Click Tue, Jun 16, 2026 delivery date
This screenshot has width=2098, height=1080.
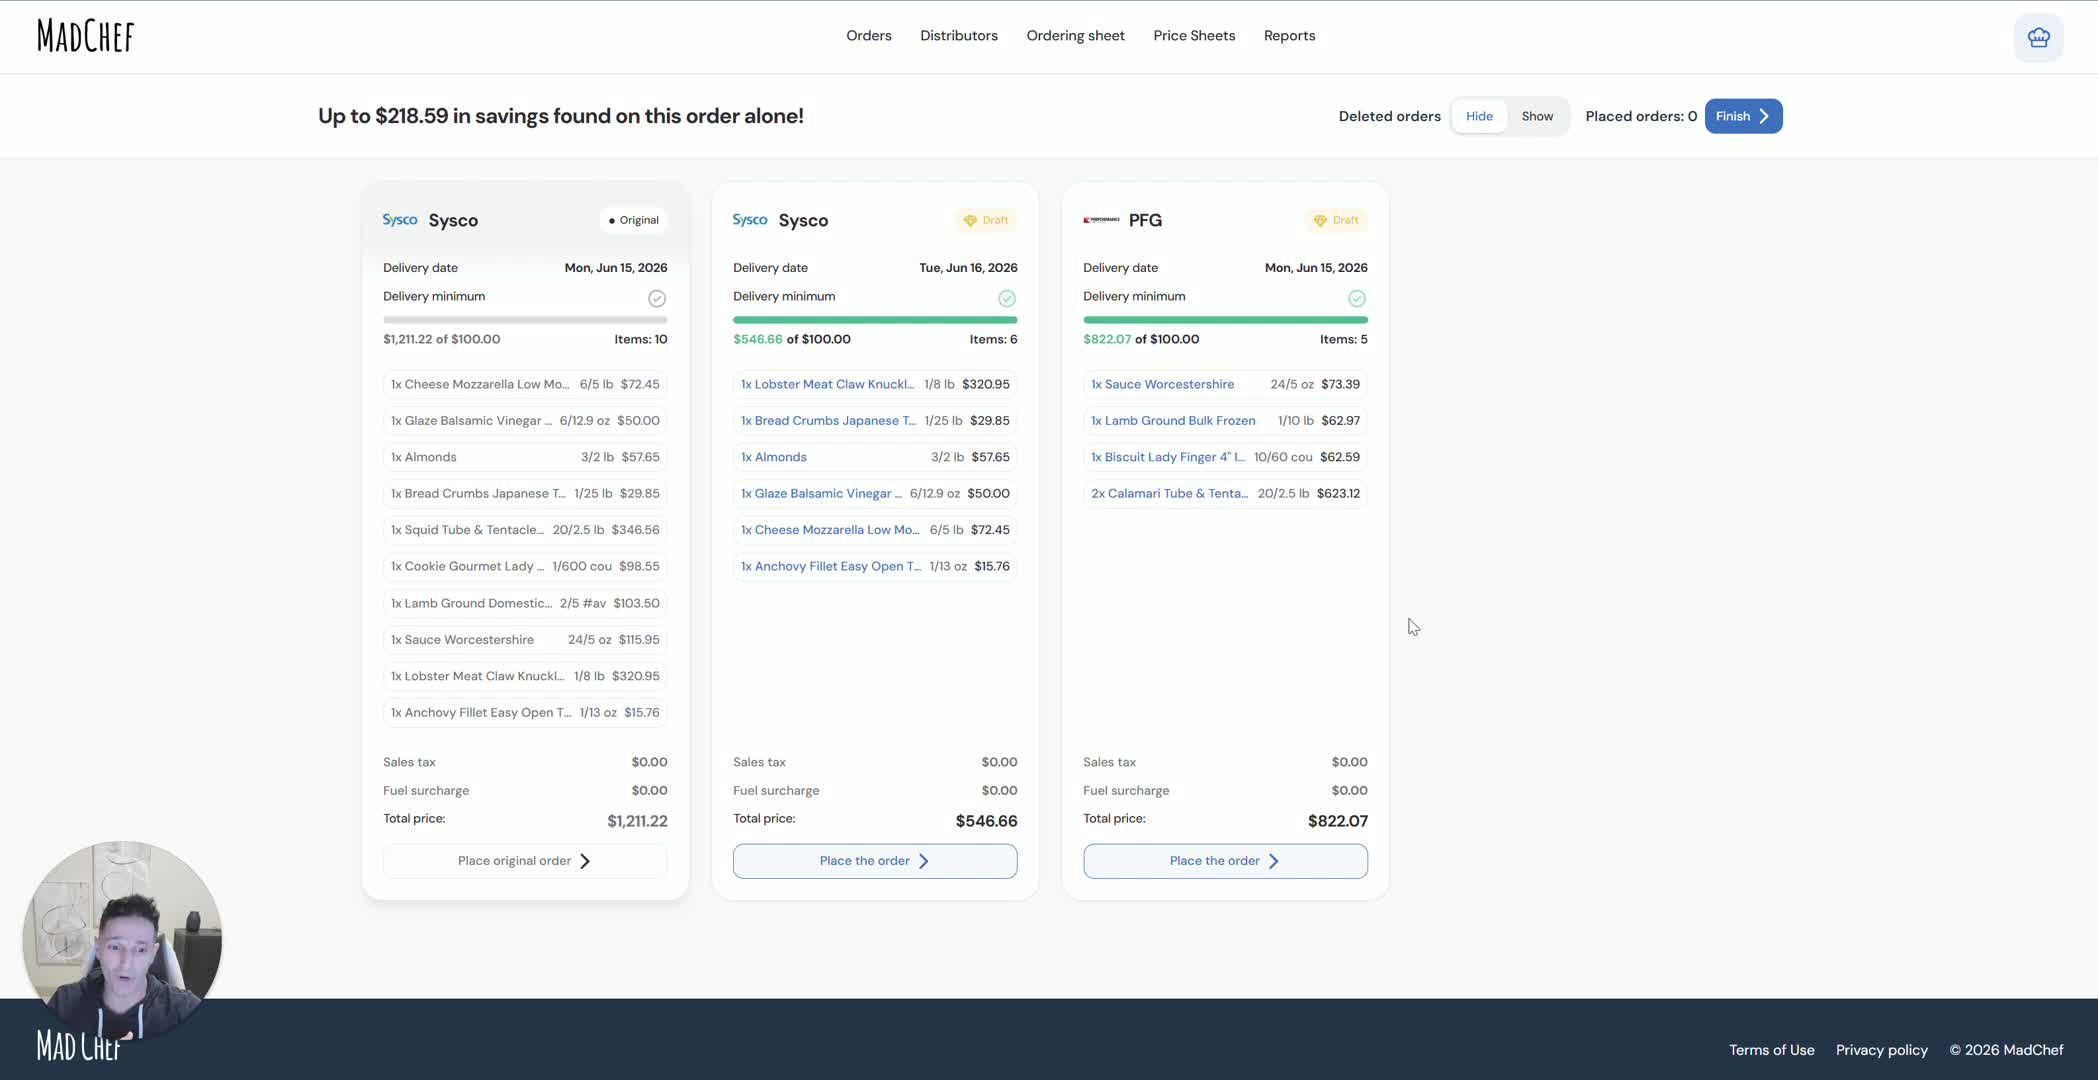click(968, 268)
